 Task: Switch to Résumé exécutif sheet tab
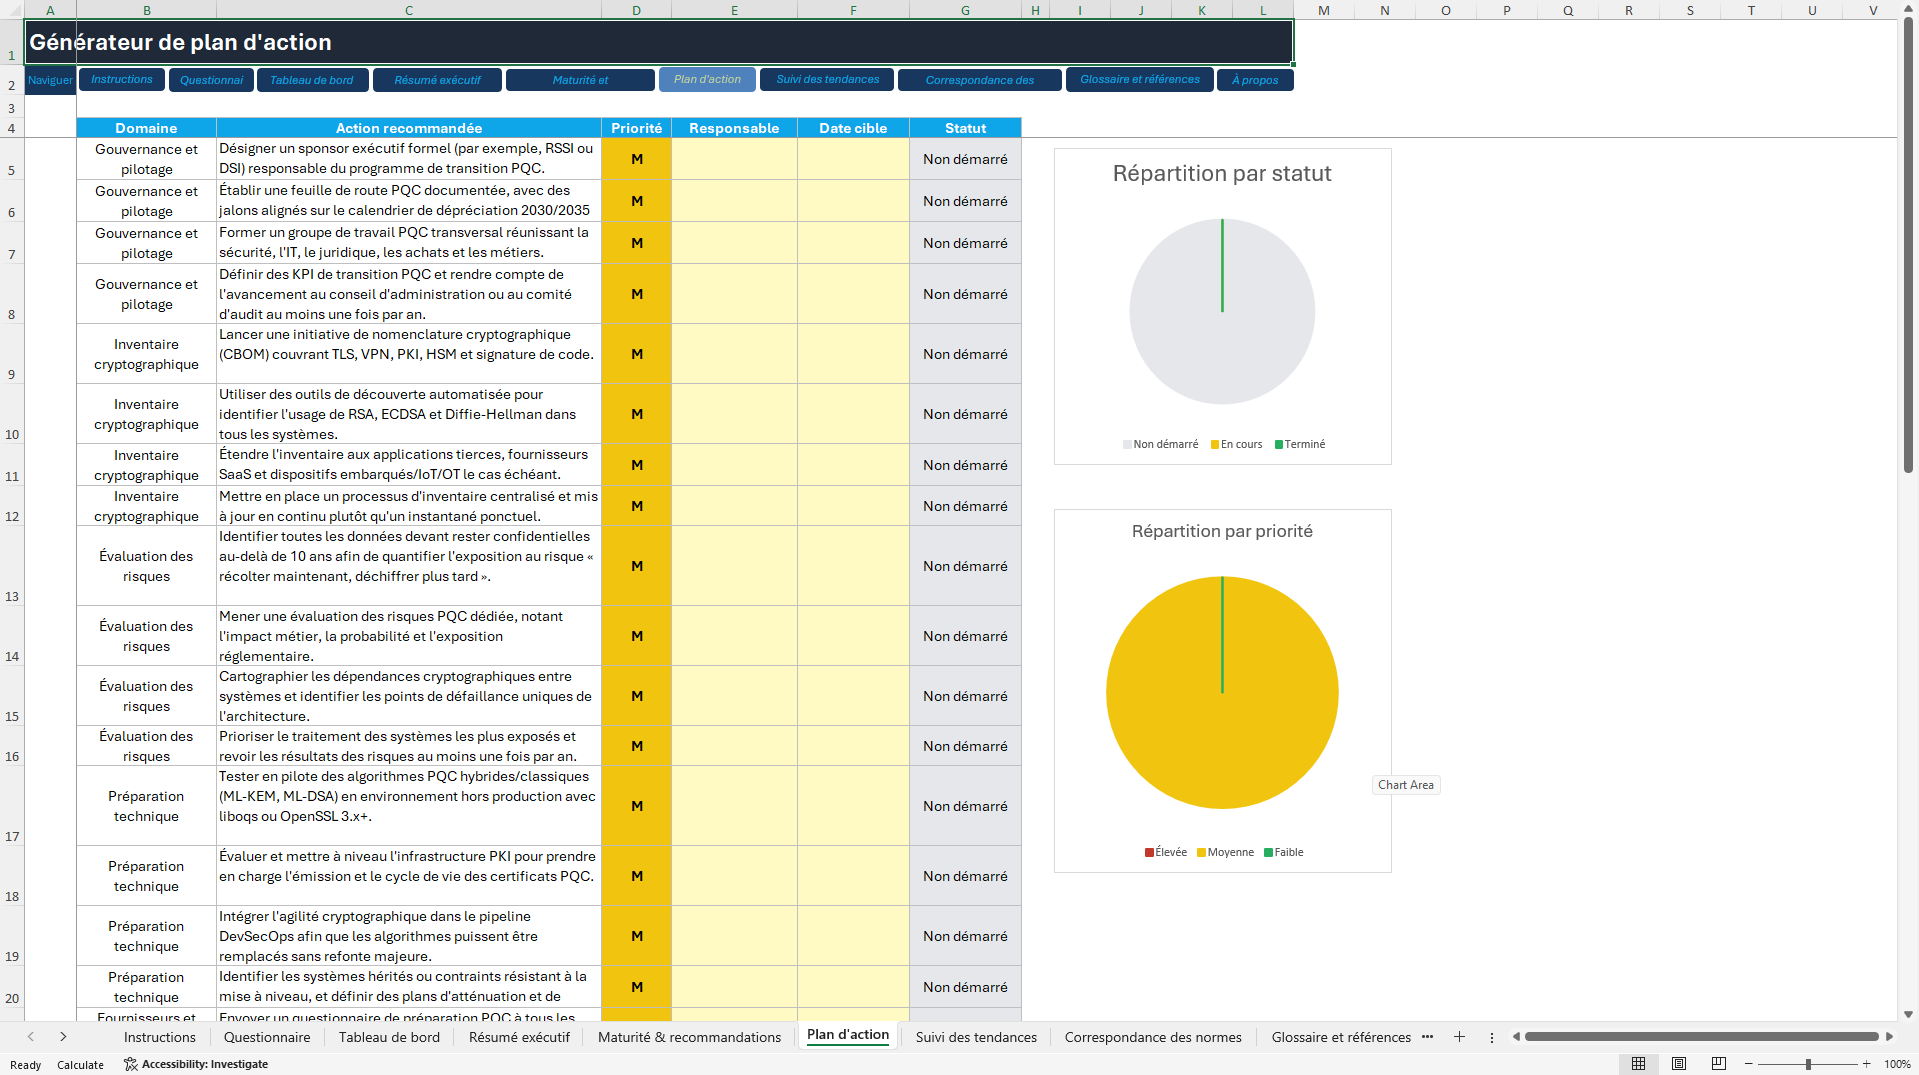coord(519,1037)
